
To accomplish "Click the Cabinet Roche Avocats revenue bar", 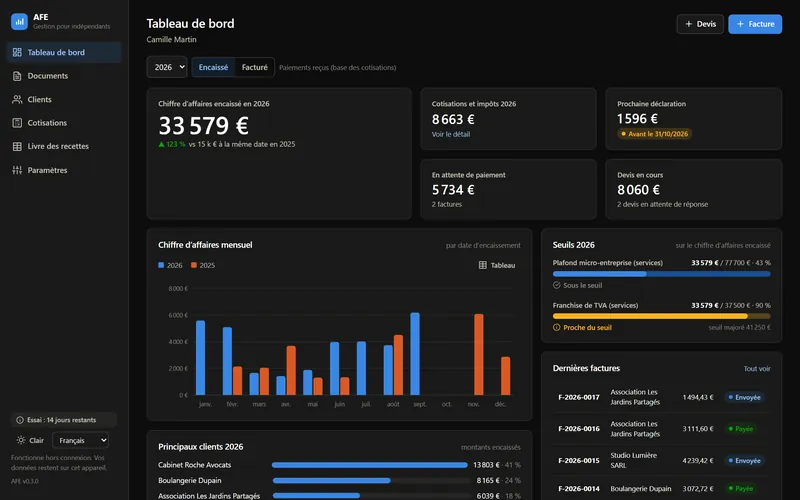I will [x=369, y=465].
